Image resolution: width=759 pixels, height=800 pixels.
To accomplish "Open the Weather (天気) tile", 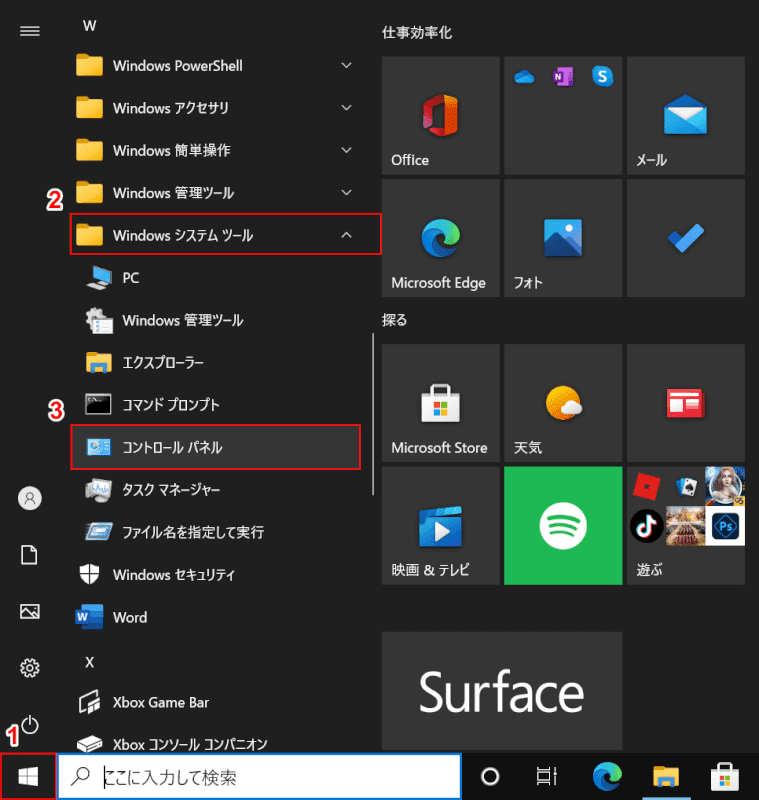I will pos(563,403).
